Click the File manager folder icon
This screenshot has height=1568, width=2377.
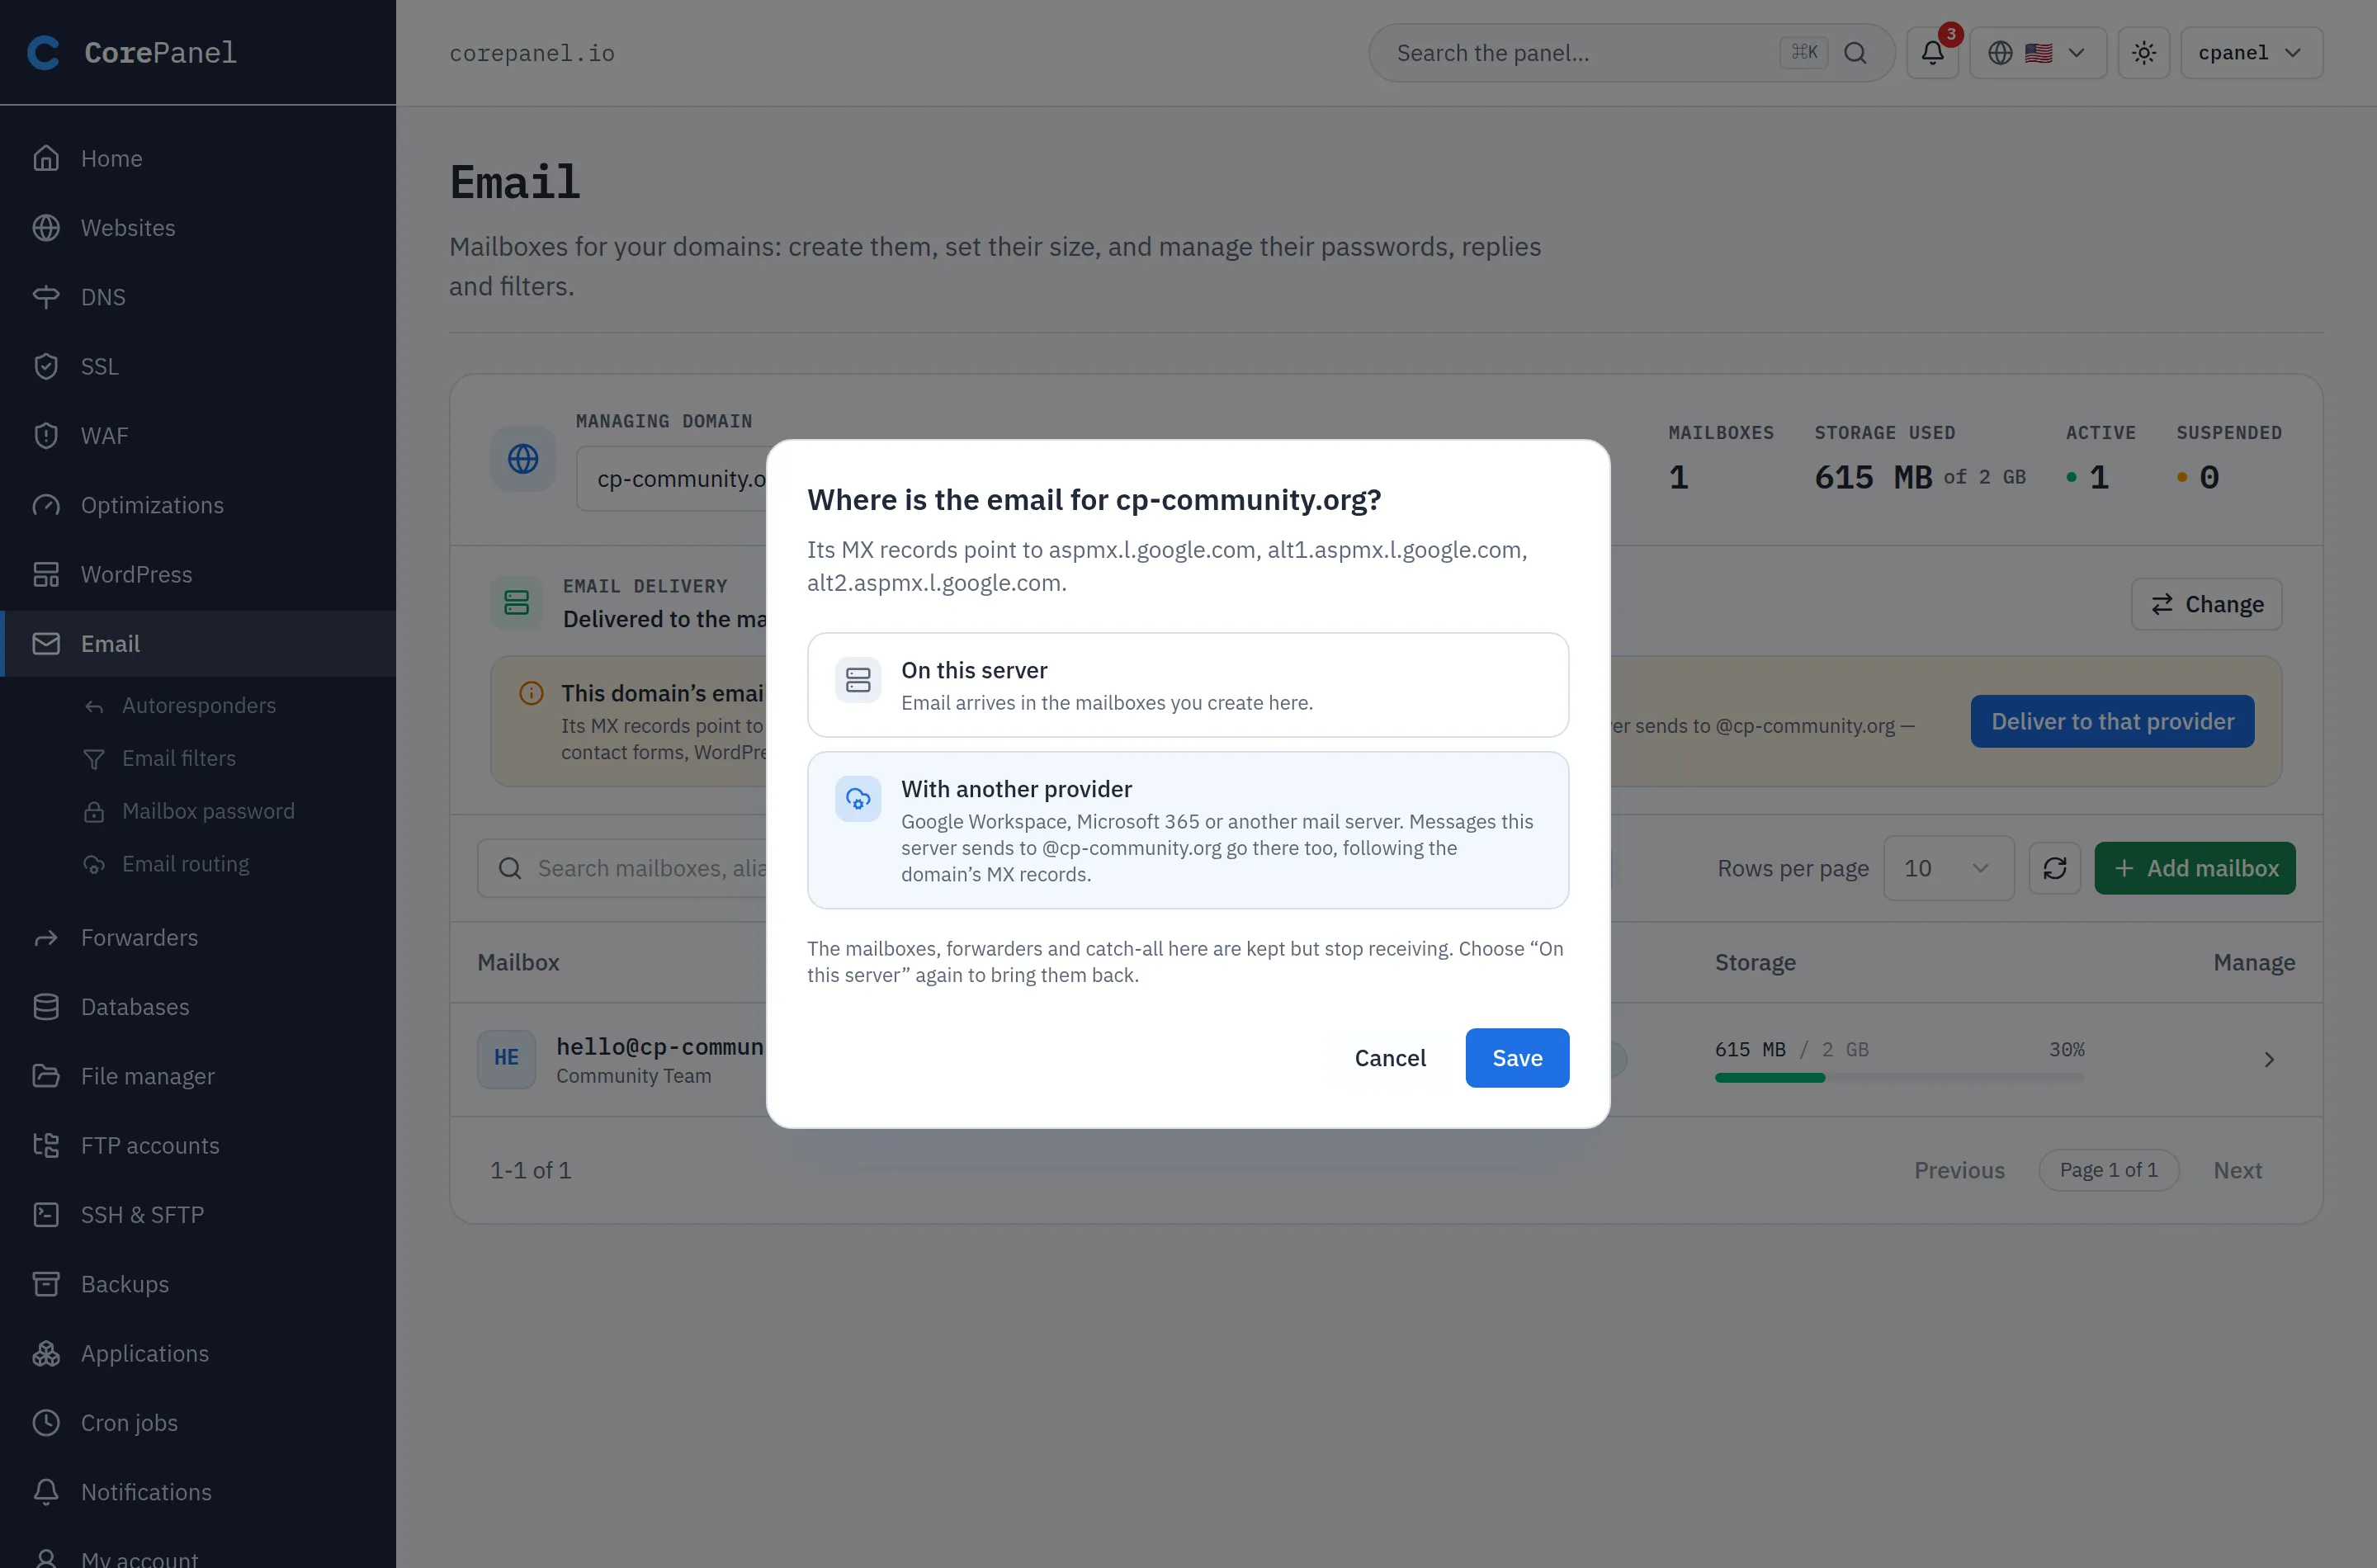(46, 1077)
